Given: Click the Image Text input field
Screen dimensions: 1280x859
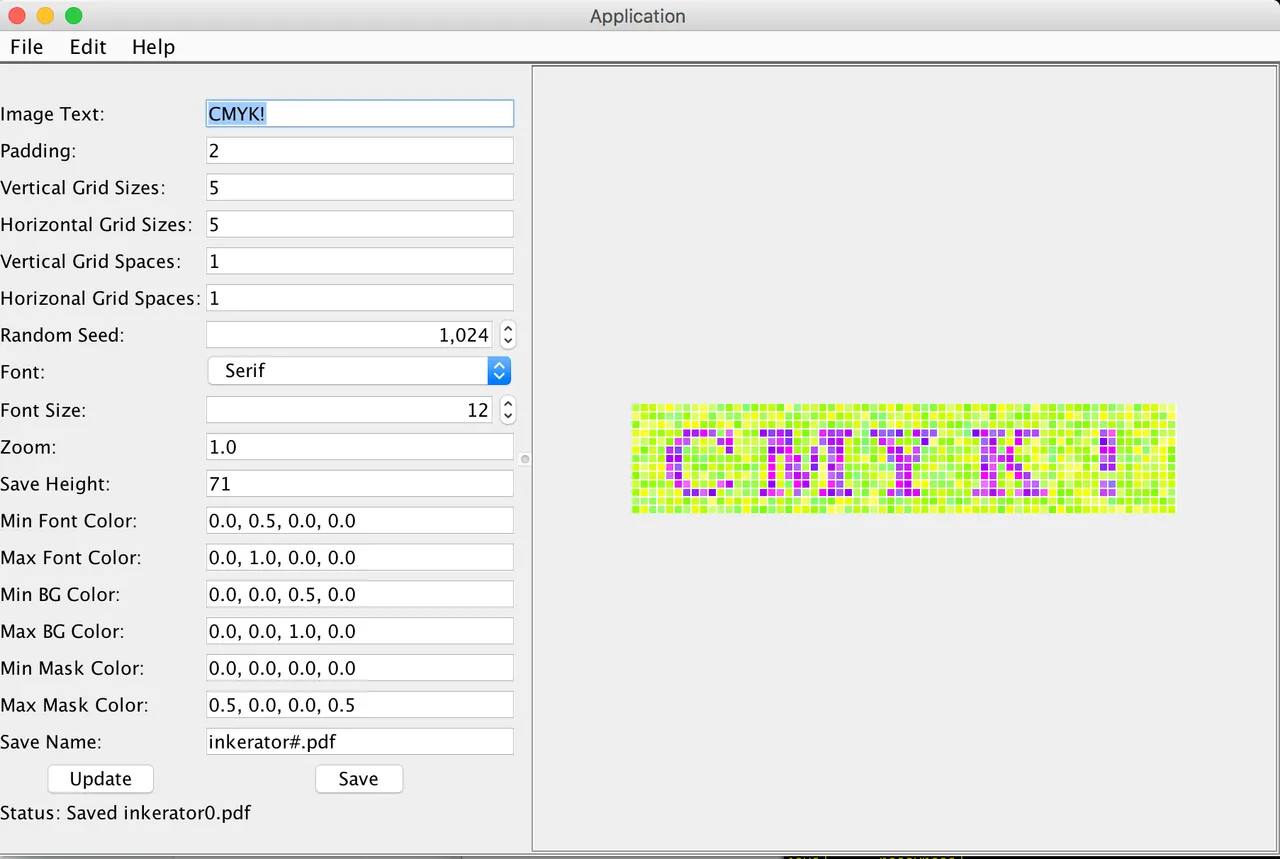Looking at the screenshot, I should [360, 113].
